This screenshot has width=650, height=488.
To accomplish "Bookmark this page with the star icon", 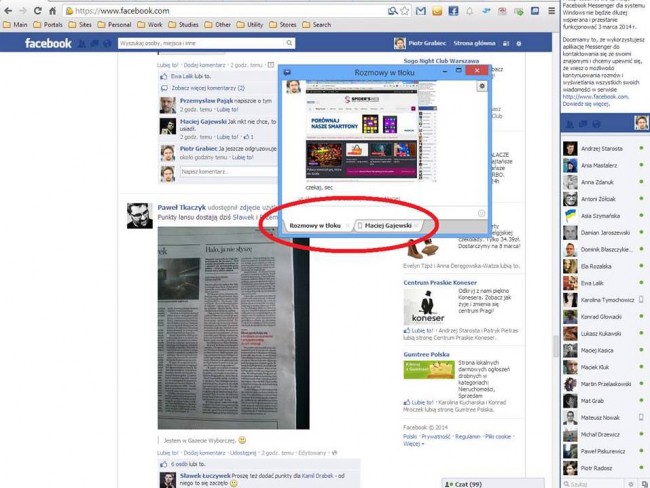I will [x=405, y=11].
